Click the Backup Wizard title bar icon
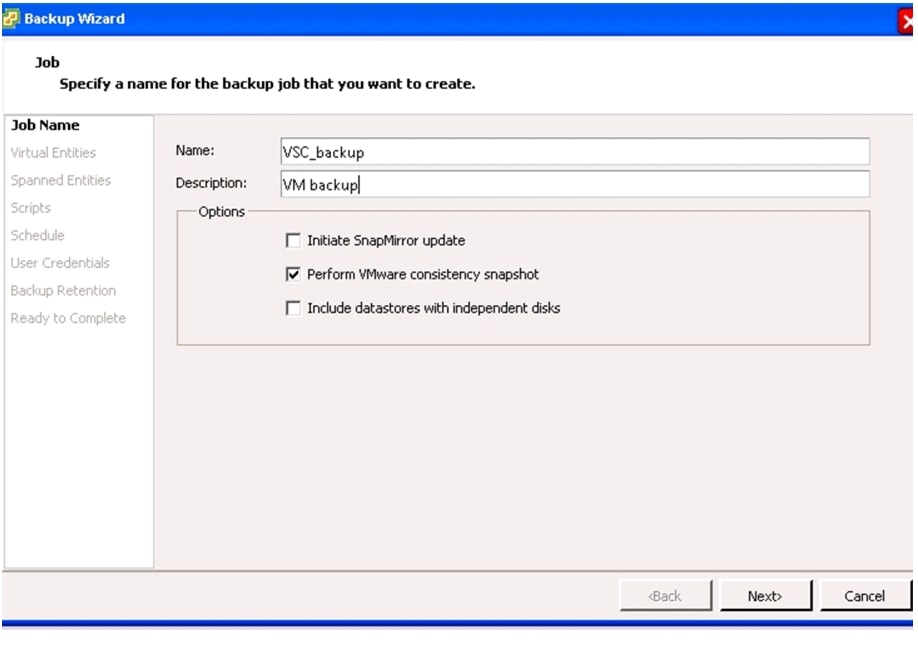The height and width of the screenshot is (650, 918). click(x=11, y=18)
